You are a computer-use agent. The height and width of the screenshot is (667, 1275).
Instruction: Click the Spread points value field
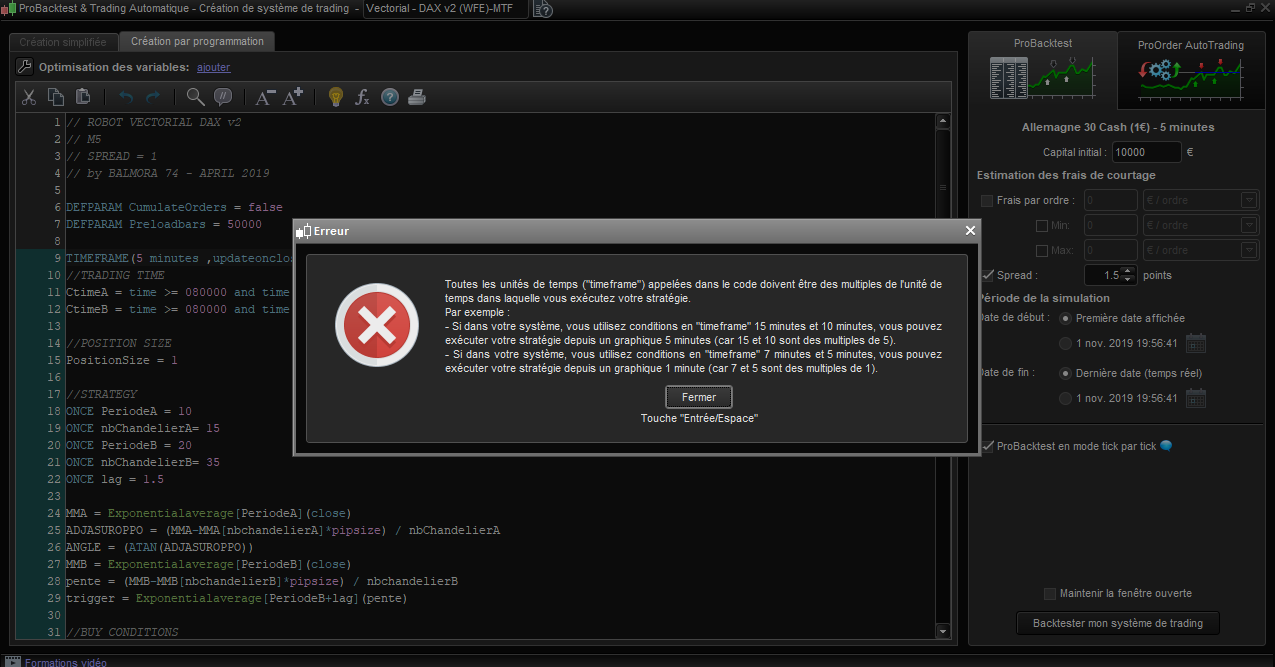(x=1104, y=275)
